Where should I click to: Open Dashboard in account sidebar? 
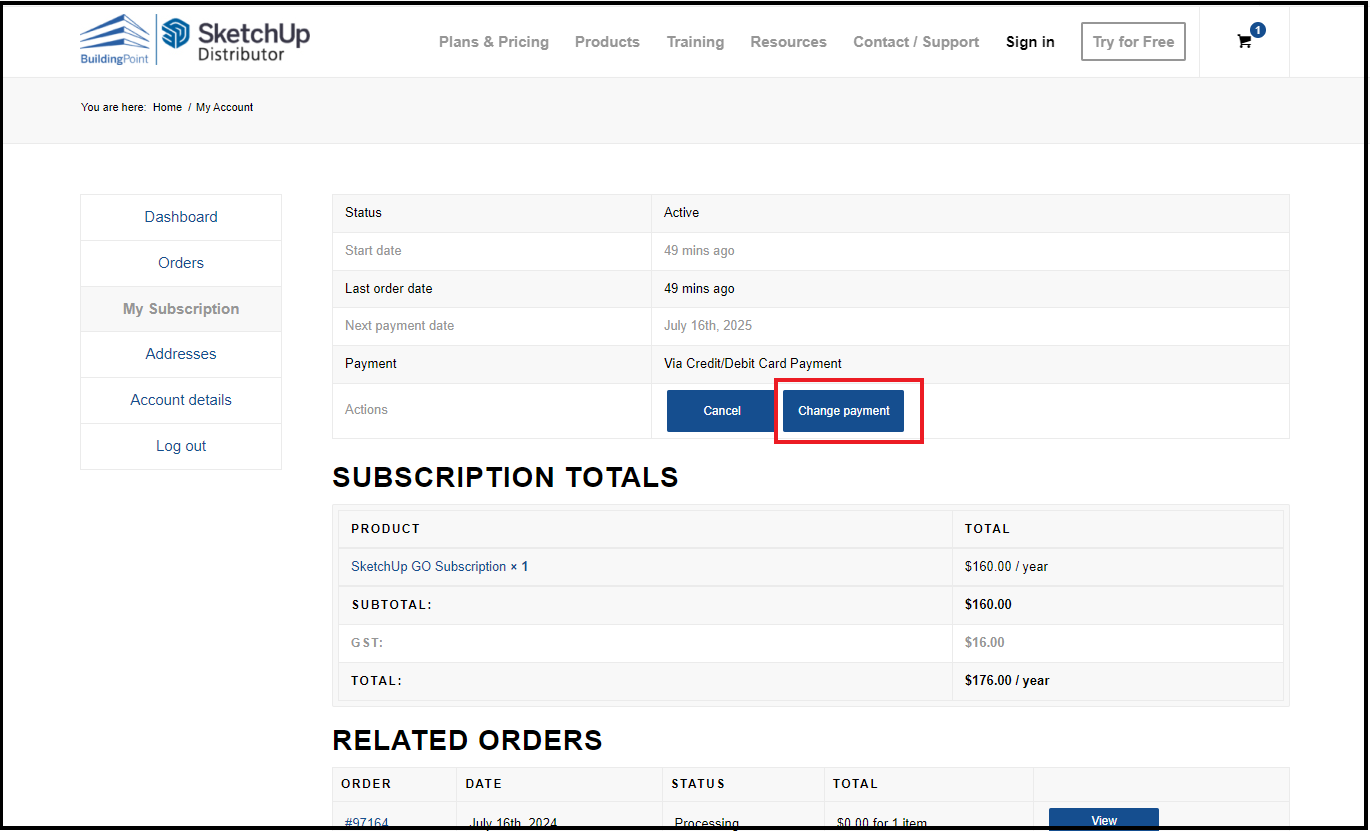(x=181, y=217)
